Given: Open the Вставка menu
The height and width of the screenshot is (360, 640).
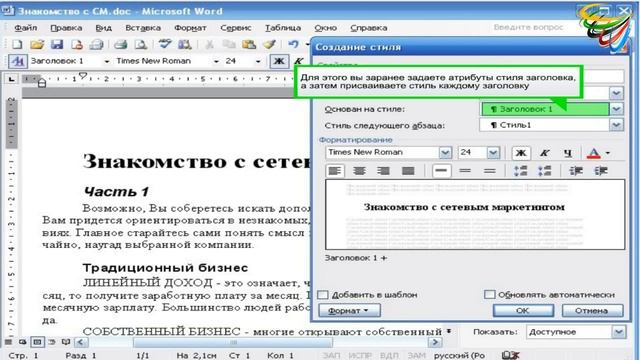Looking at the screenshot, I should click(143, 28).
